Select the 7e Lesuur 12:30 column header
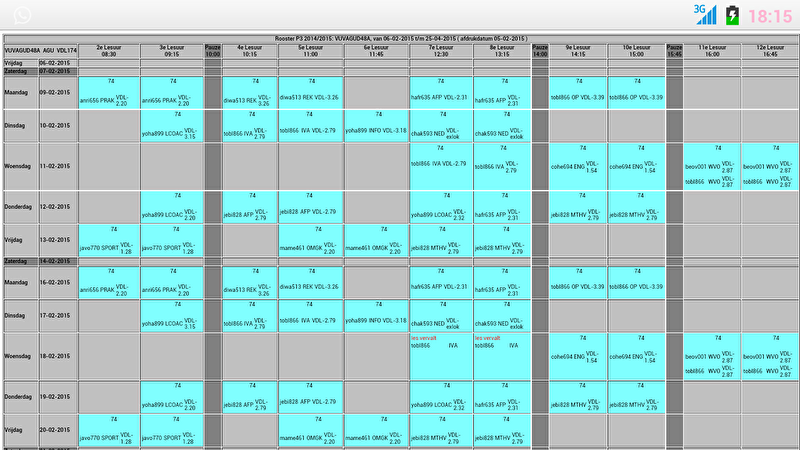 click(440, 49)
